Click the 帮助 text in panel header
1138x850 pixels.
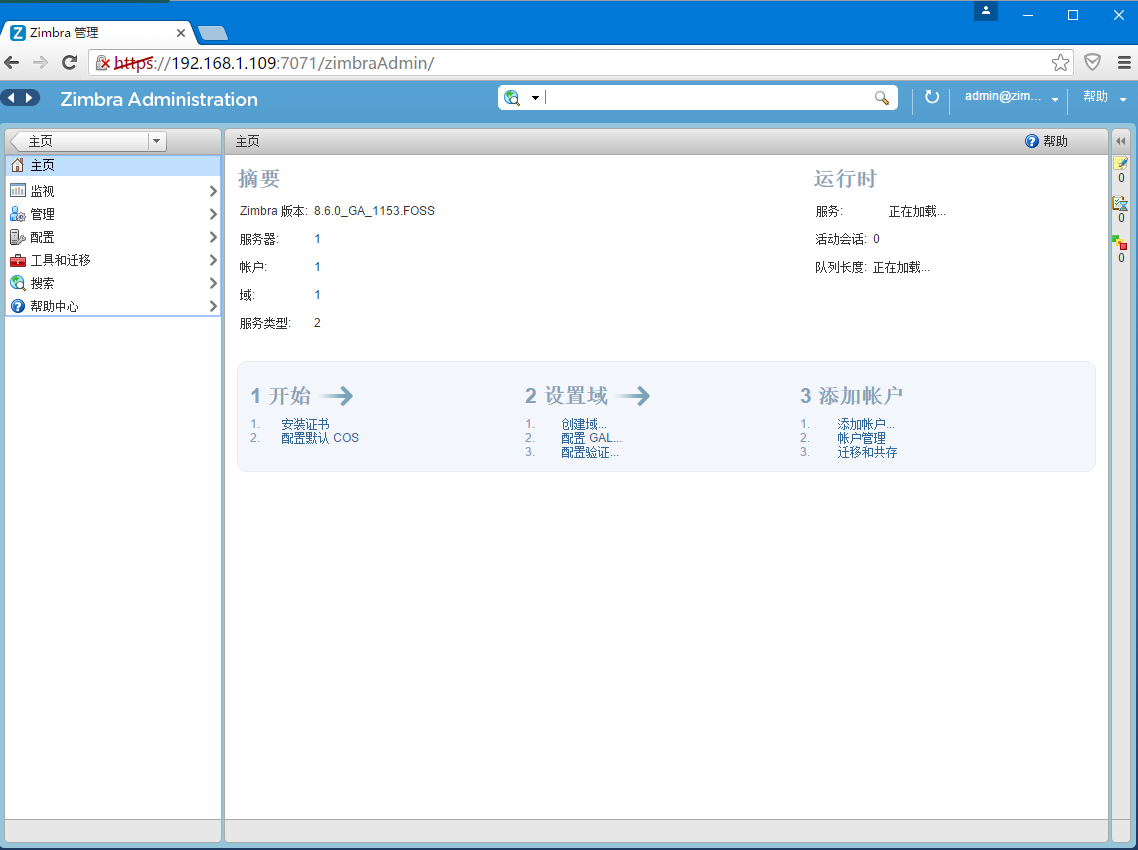click(1055, 141)
